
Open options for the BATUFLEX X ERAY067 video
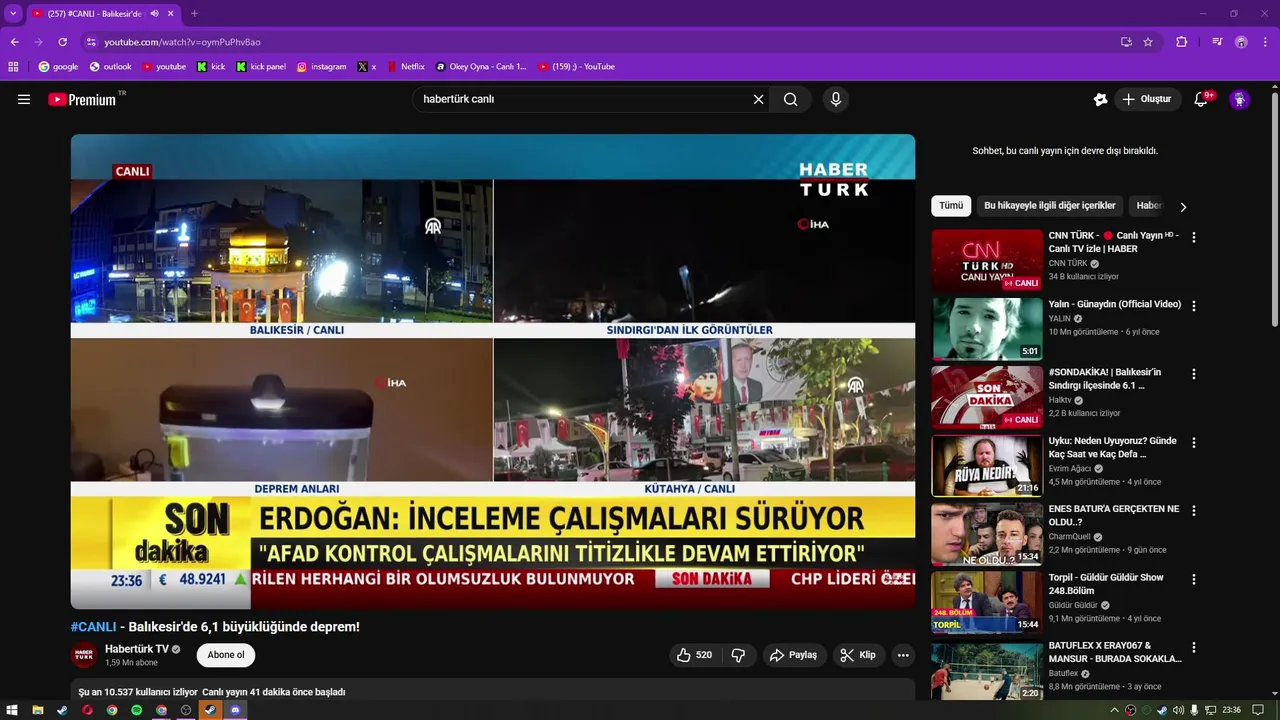(1193, 647)
